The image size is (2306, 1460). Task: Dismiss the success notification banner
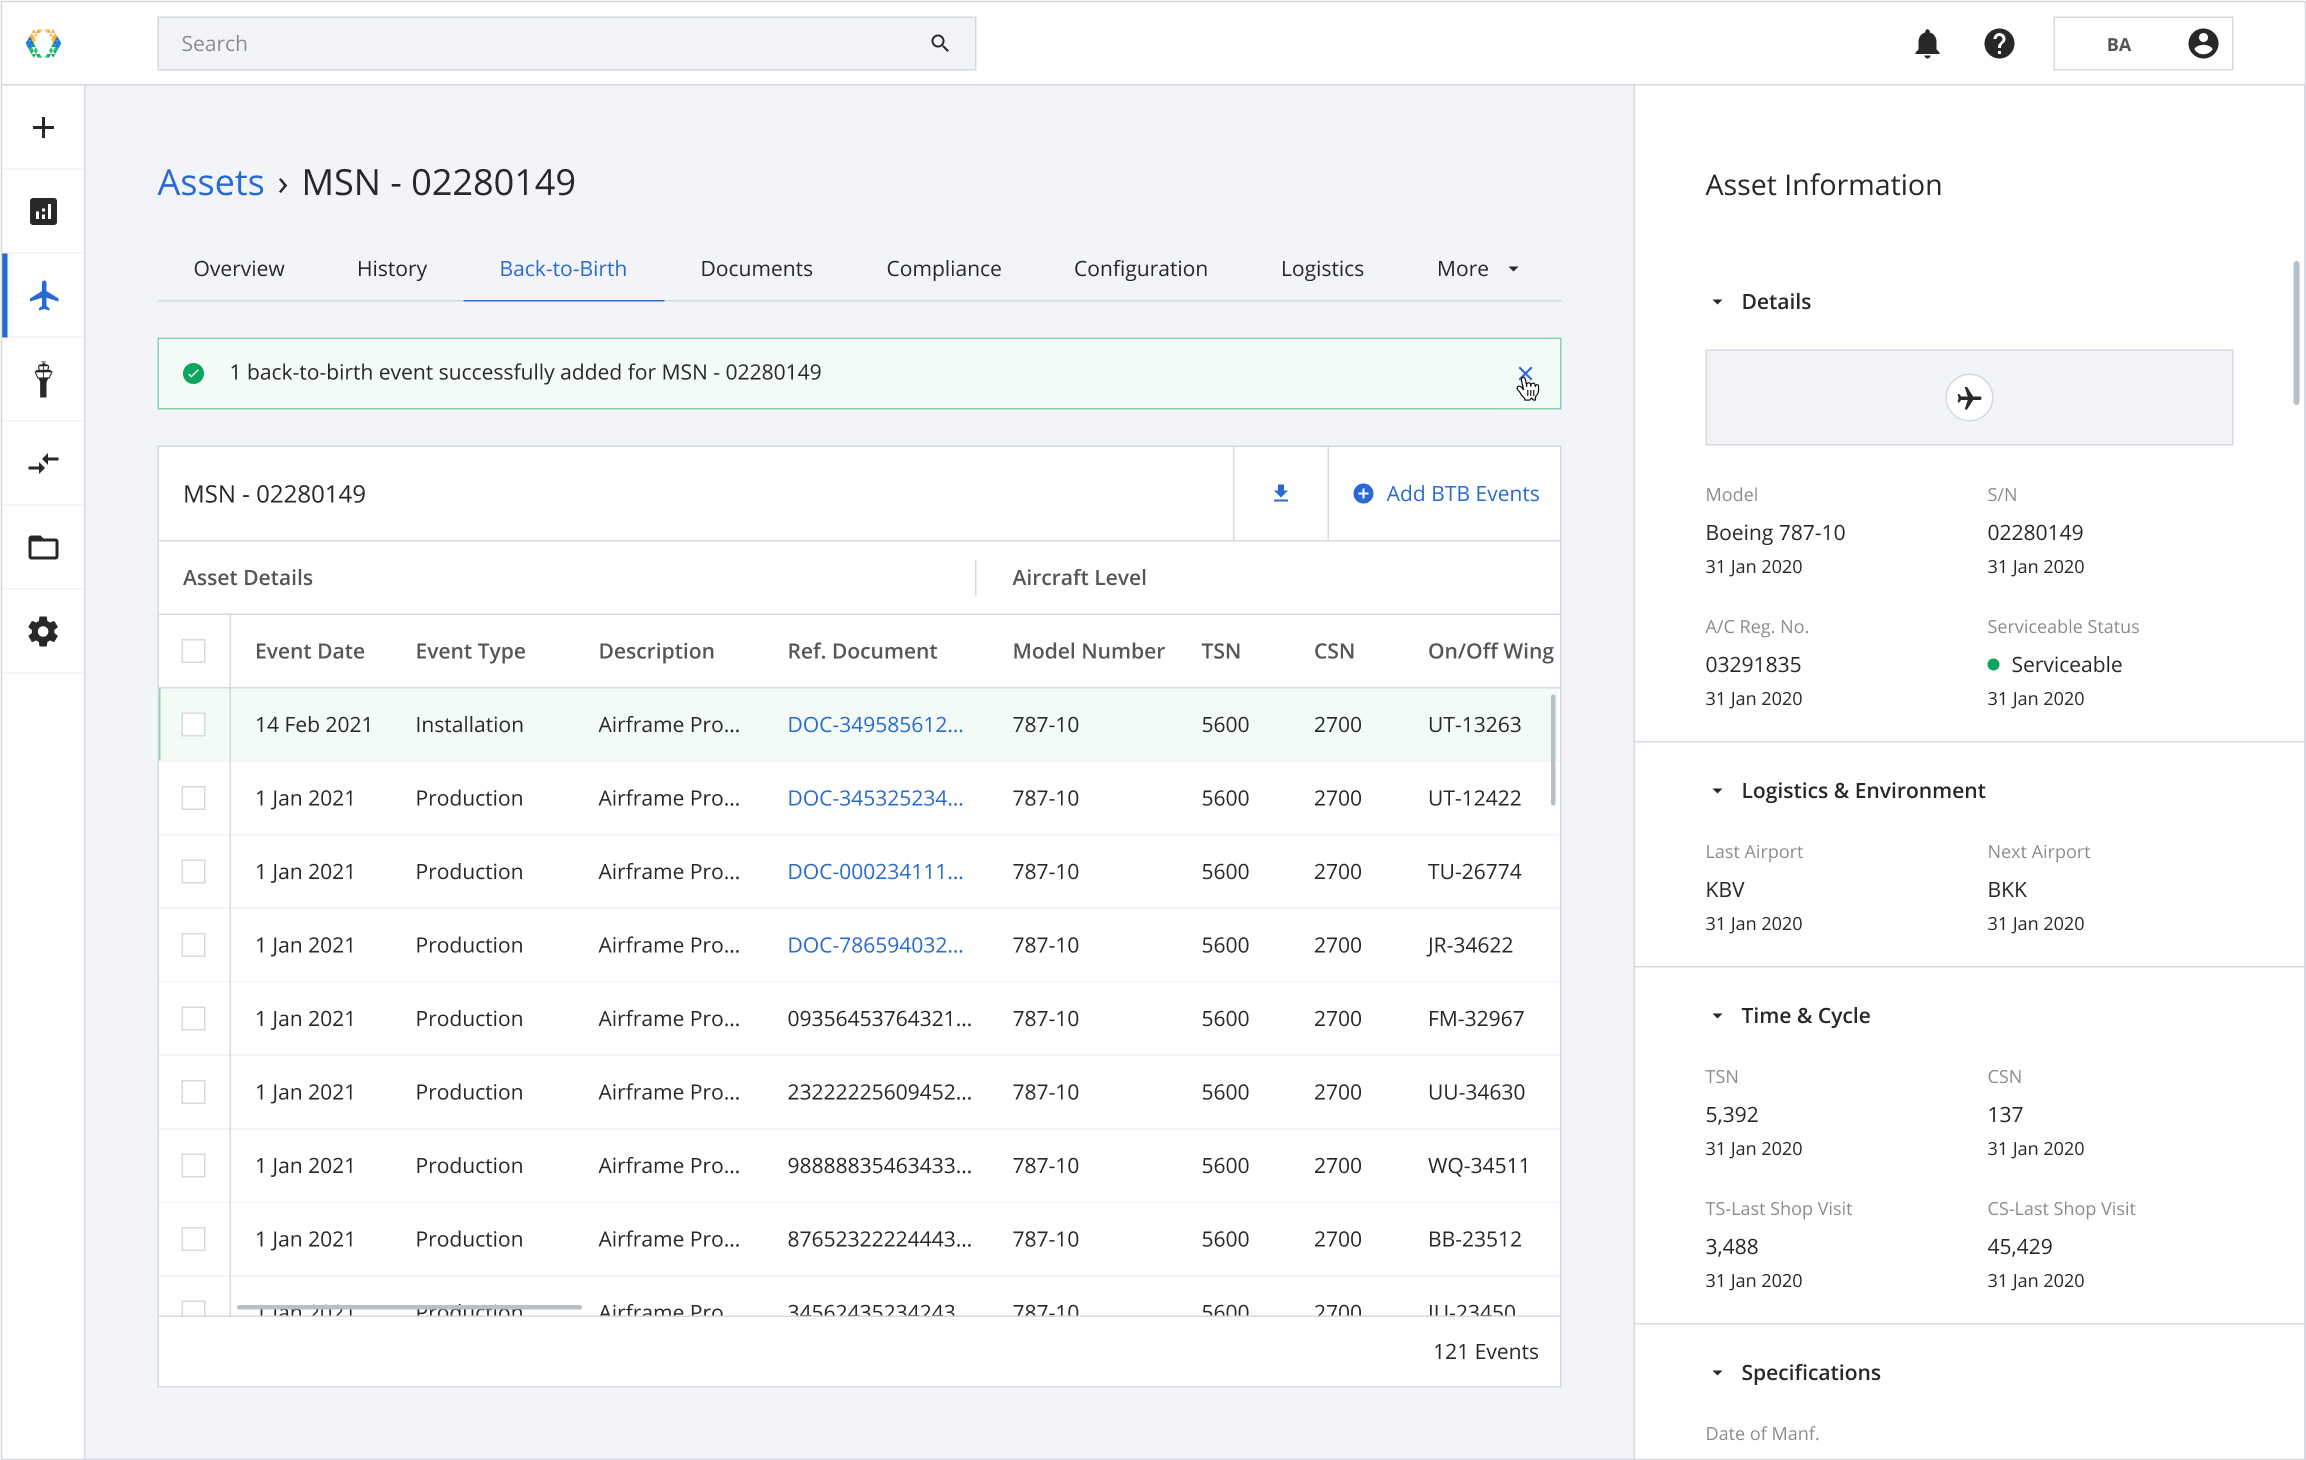pos(1525,374)
